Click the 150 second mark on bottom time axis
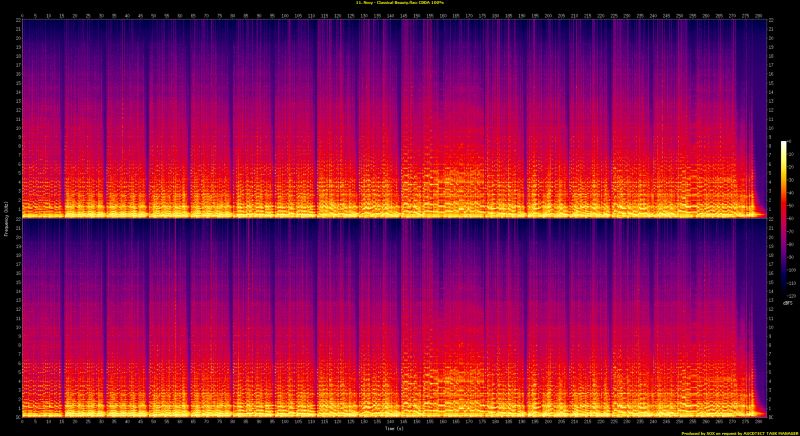Viewport: 800px width, 436px height. coord(418,421)
